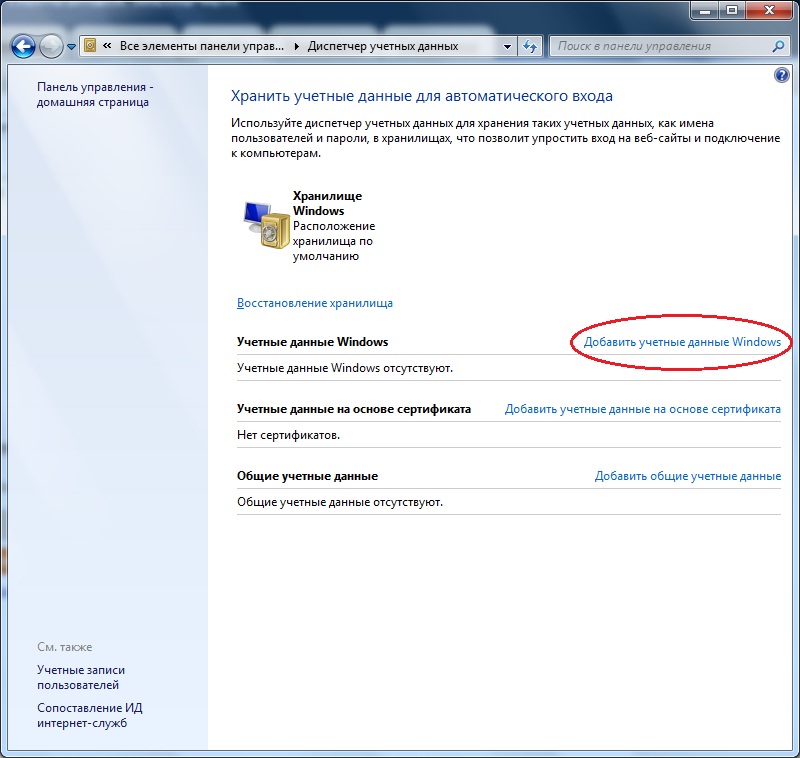Open the address bar history dropdown
The height and width of the screenshot is (758, 800).
pos(507,46)
